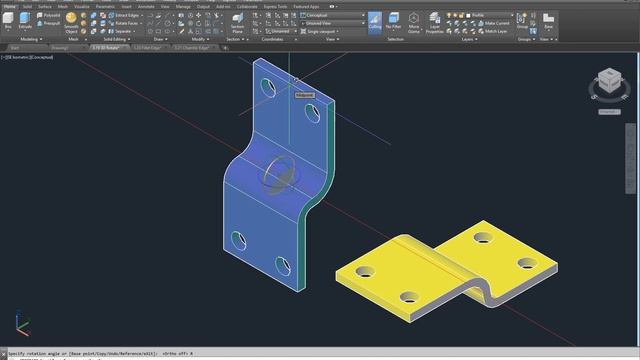Click the Smooth Object mesh tool
The width and height of the screenshot is (640, 360).
(71, 23)
